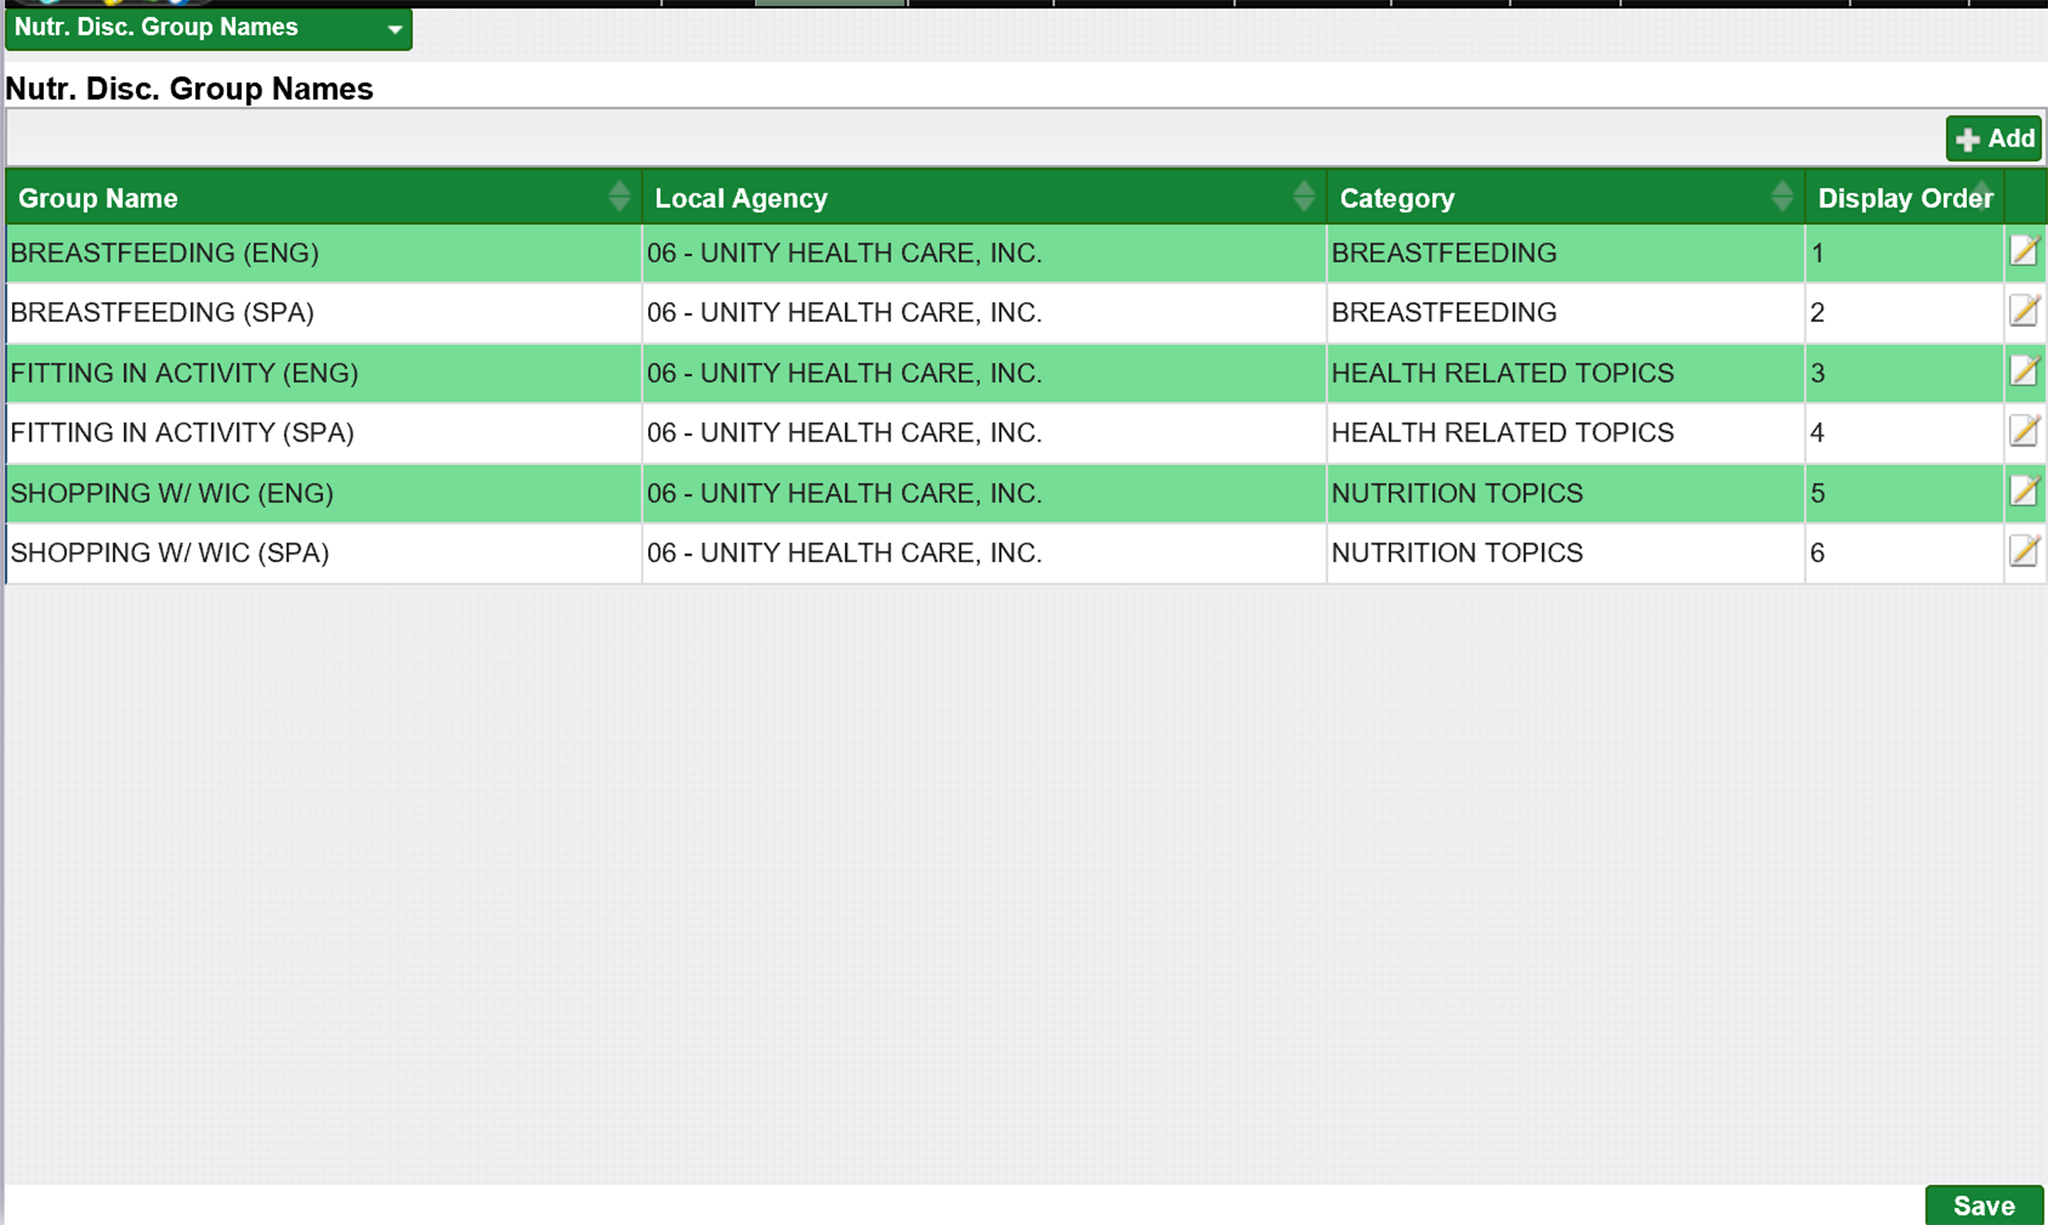Click Local Agency cell of BREASTFEEDING (SPA) row
Image resolution: width=2048 pixels, height=1225 pixels.
tap(844, 313)
